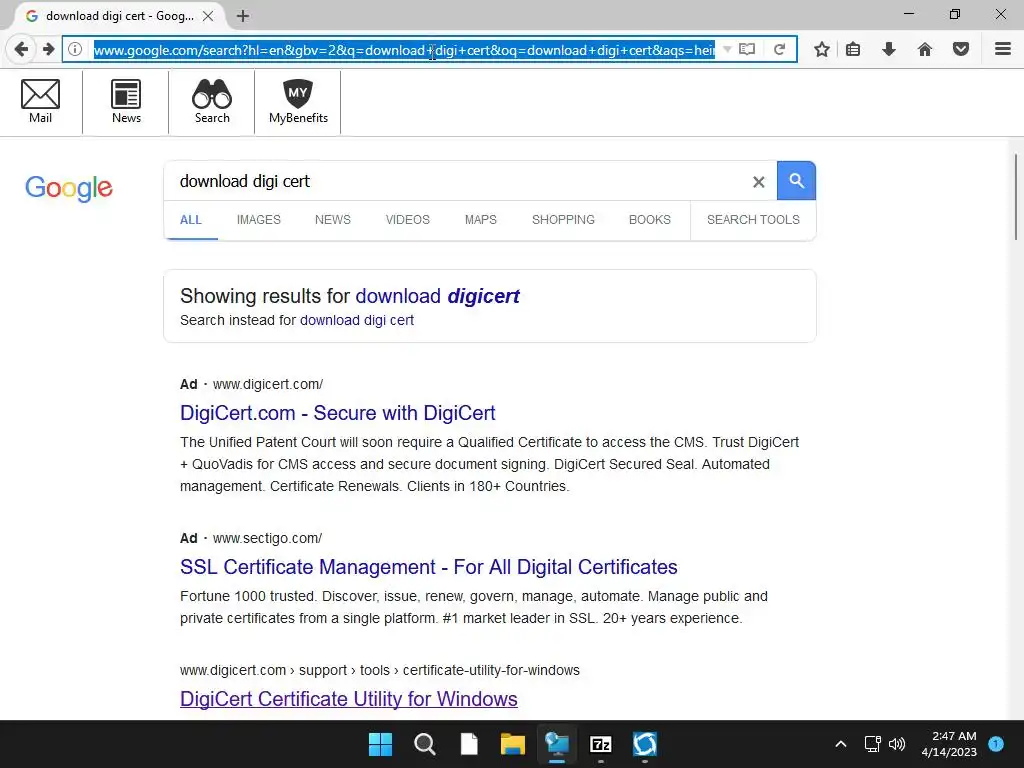Open SEARCH TOOLS options
1024x768 pixels.
pyautogui.click(x=753, y=220)
